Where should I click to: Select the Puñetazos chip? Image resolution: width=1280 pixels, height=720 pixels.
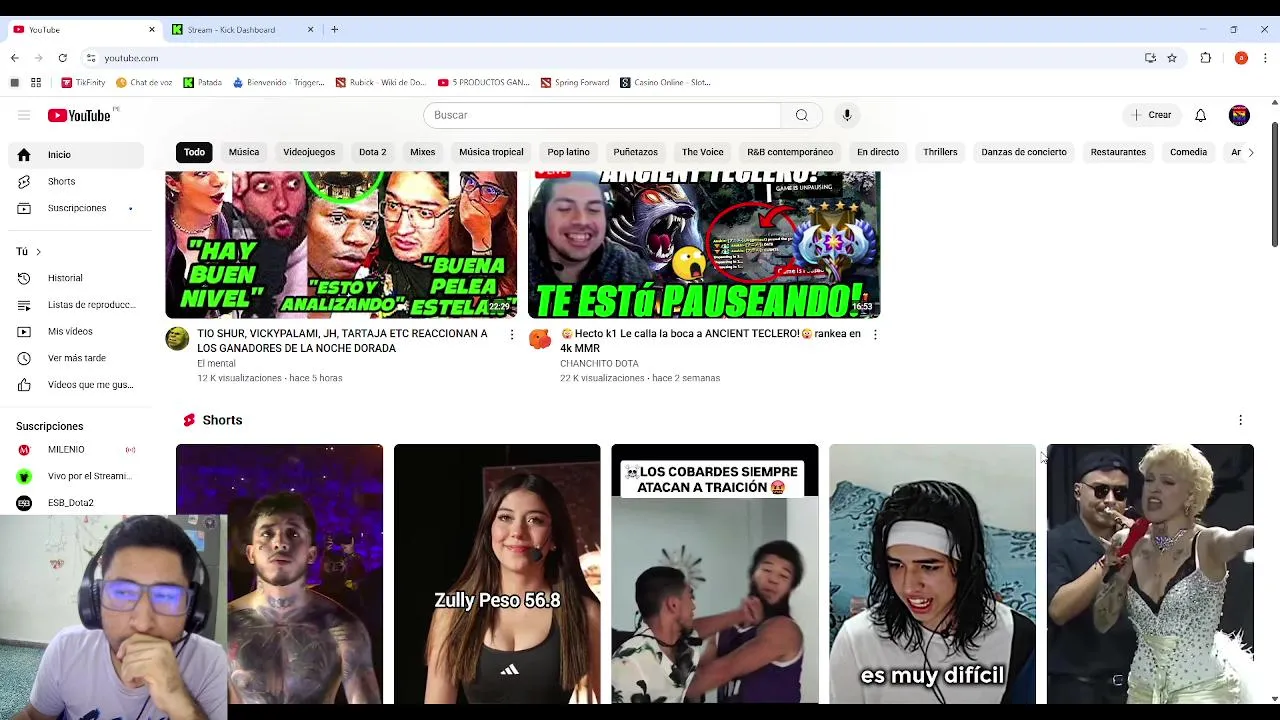635,152
